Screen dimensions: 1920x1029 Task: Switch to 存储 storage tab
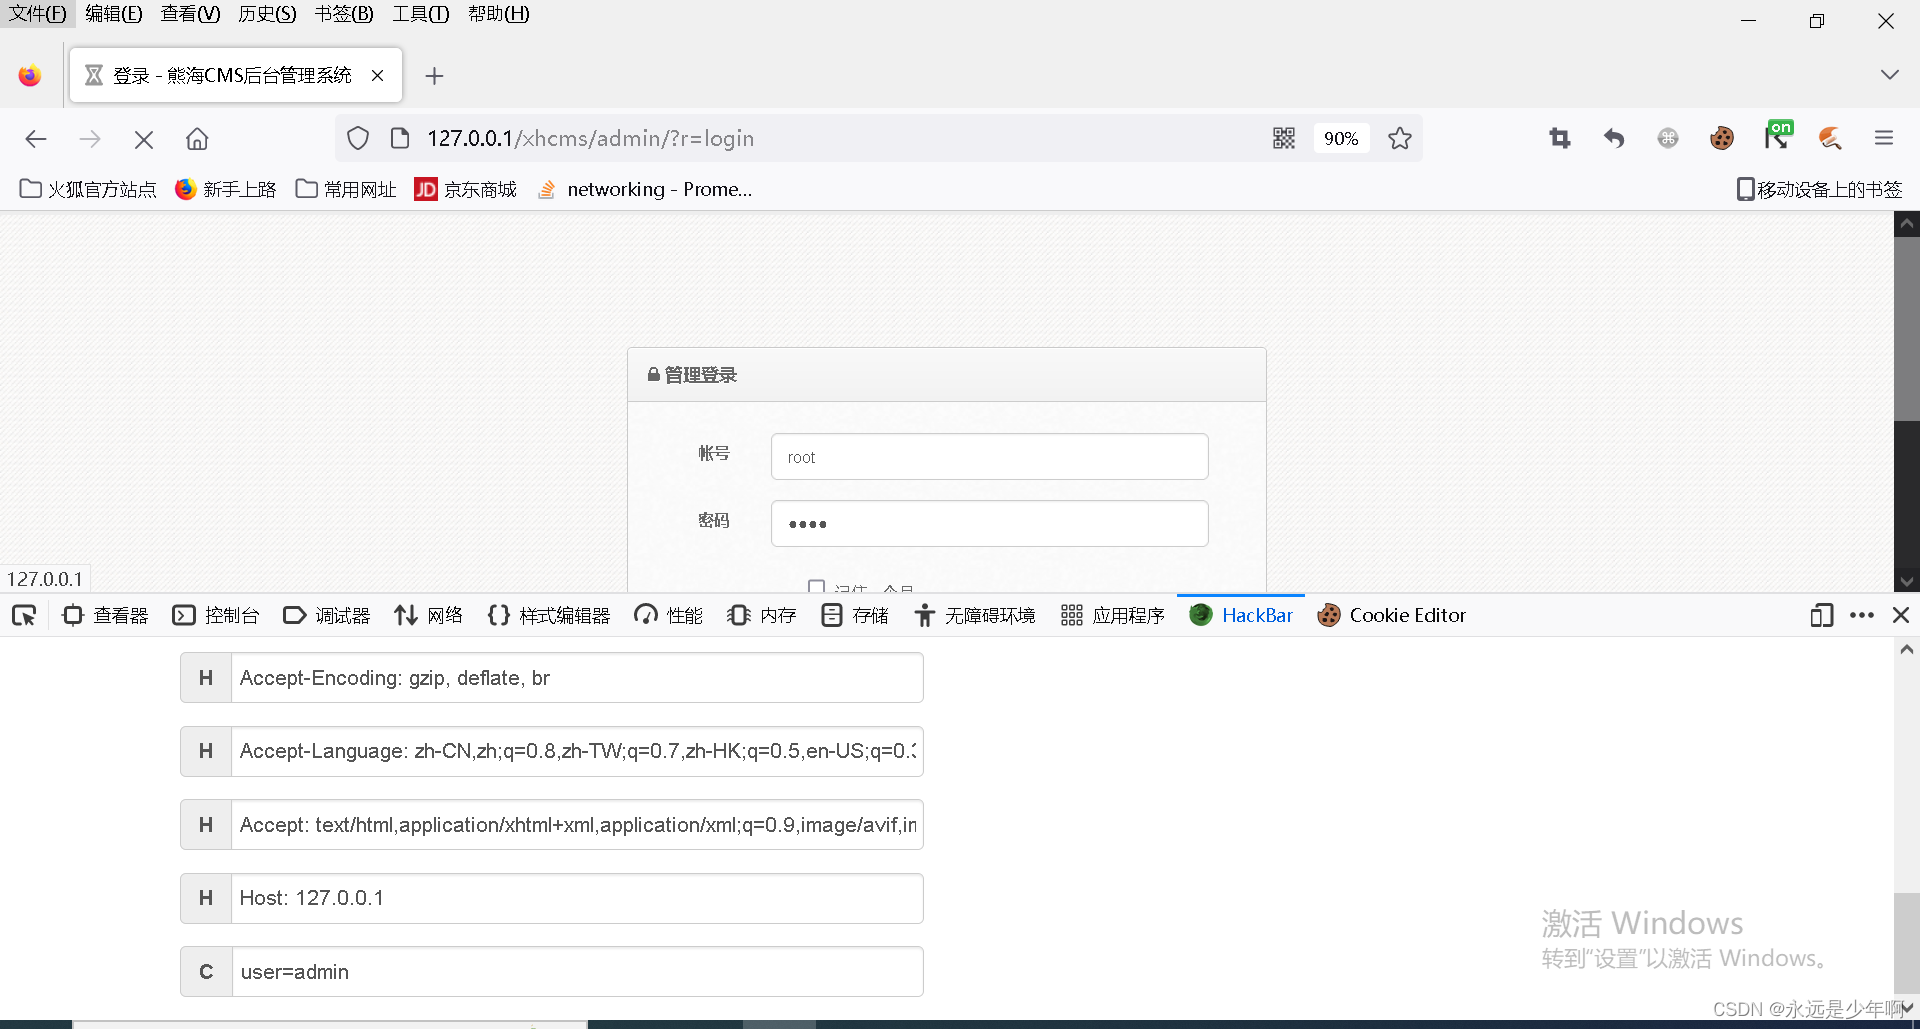[855, 615]
